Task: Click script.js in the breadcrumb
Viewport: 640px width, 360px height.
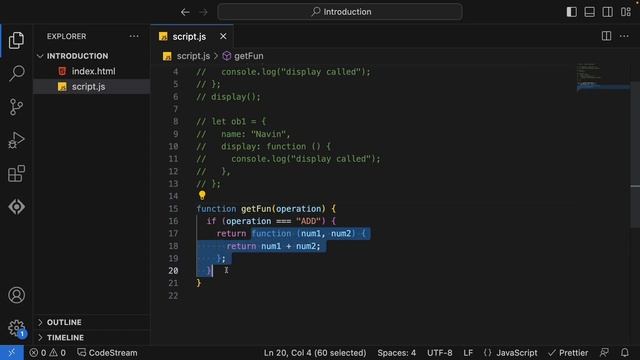Action: 193,56
